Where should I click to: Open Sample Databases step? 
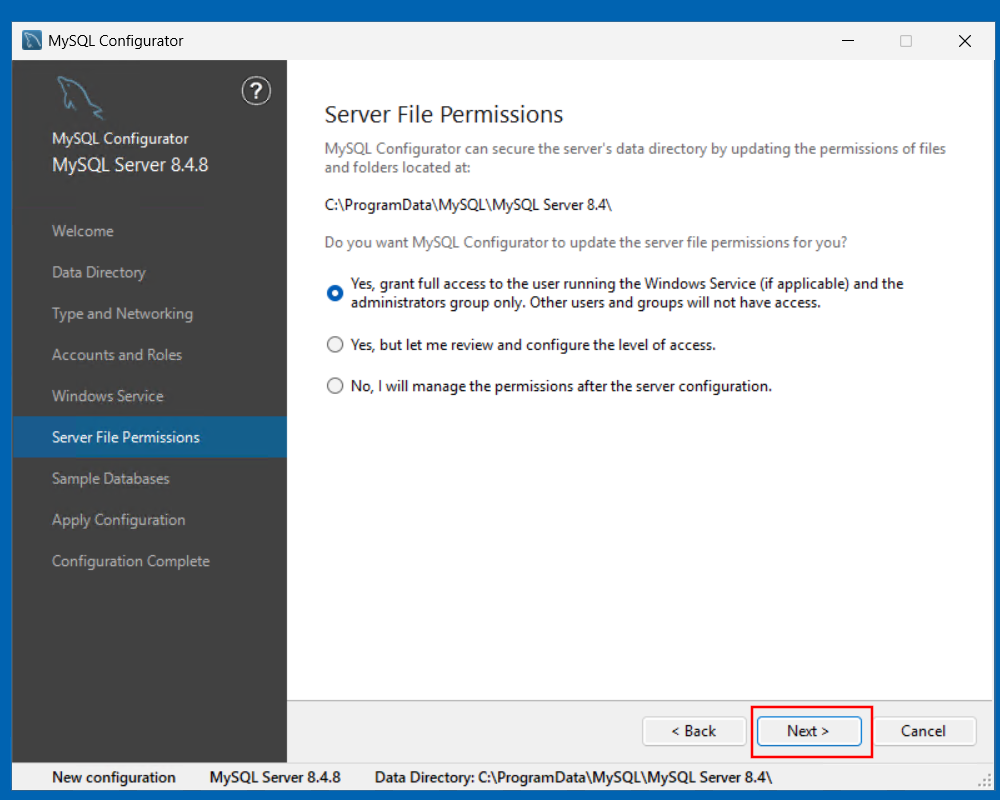tap(110, 478)
